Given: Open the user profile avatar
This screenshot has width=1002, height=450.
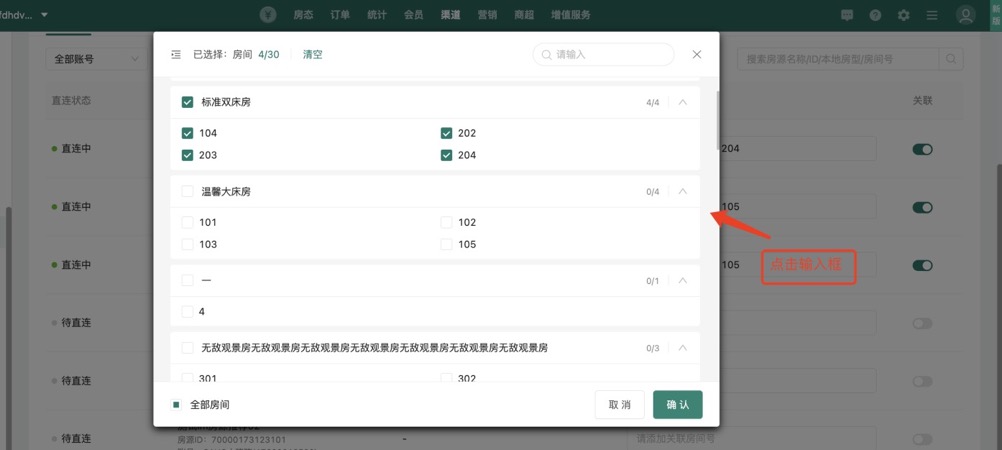Looking at the screenshot, I should click(965, 15).
